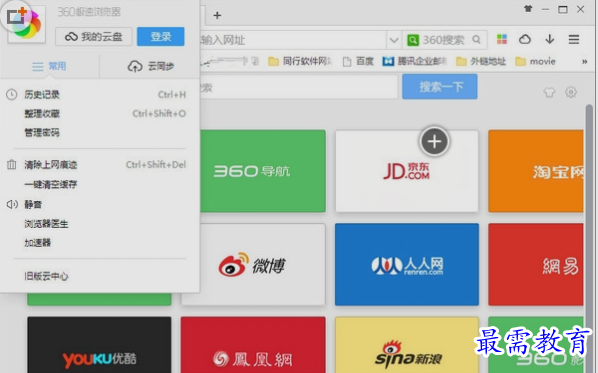Open the Youku 优酷 tile
This screenshot has height=373, width=598.
(99, 345)
